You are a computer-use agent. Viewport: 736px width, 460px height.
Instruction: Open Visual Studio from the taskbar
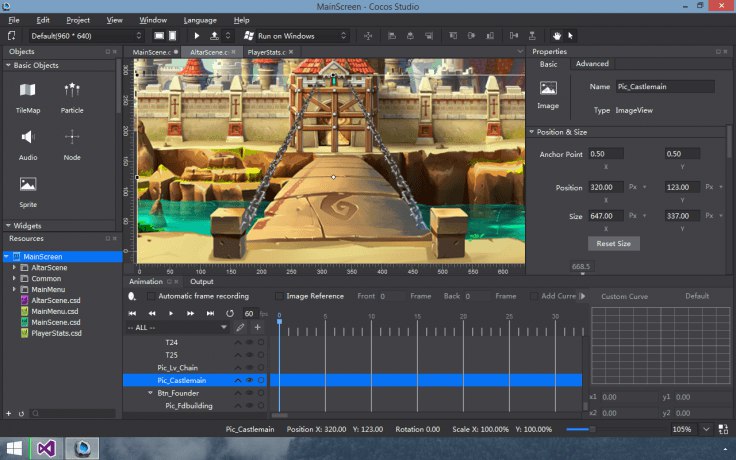(x=46, y=449)
